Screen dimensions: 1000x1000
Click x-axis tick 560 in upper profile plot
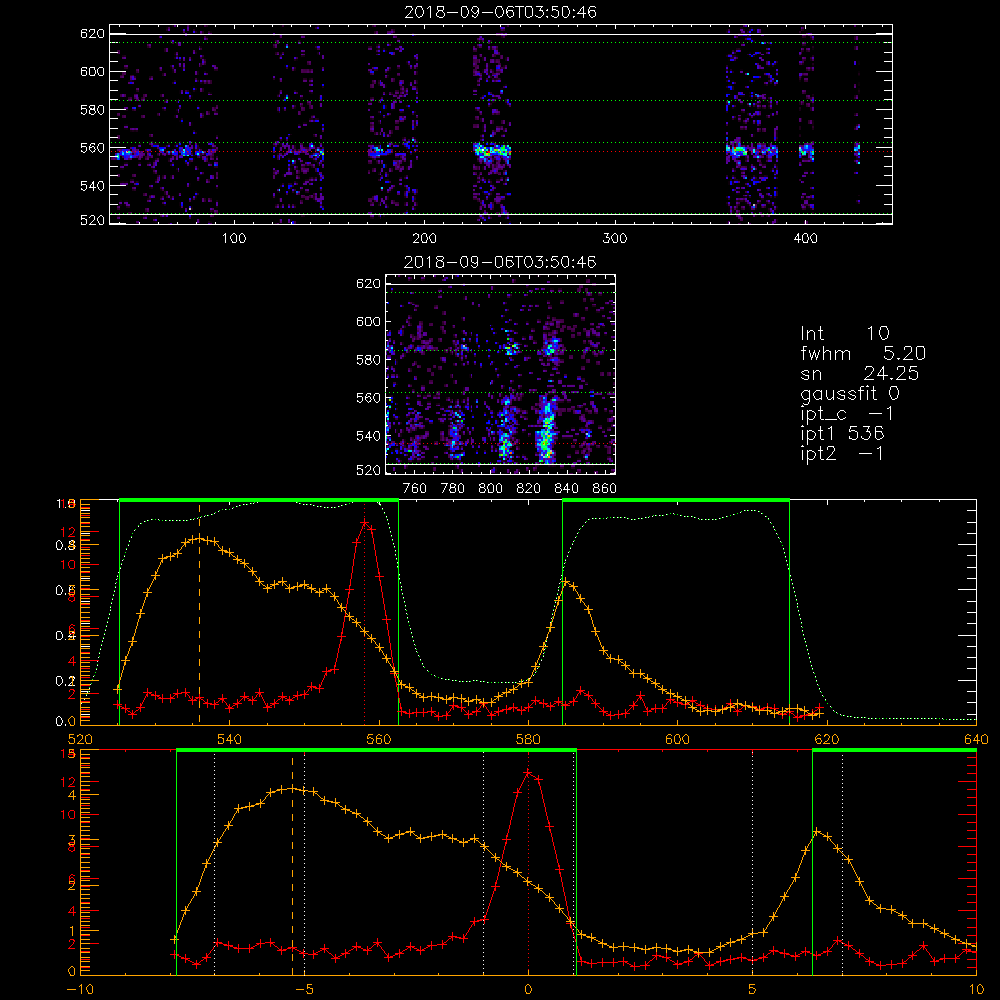pyautogui.click(x=379, y=740)
